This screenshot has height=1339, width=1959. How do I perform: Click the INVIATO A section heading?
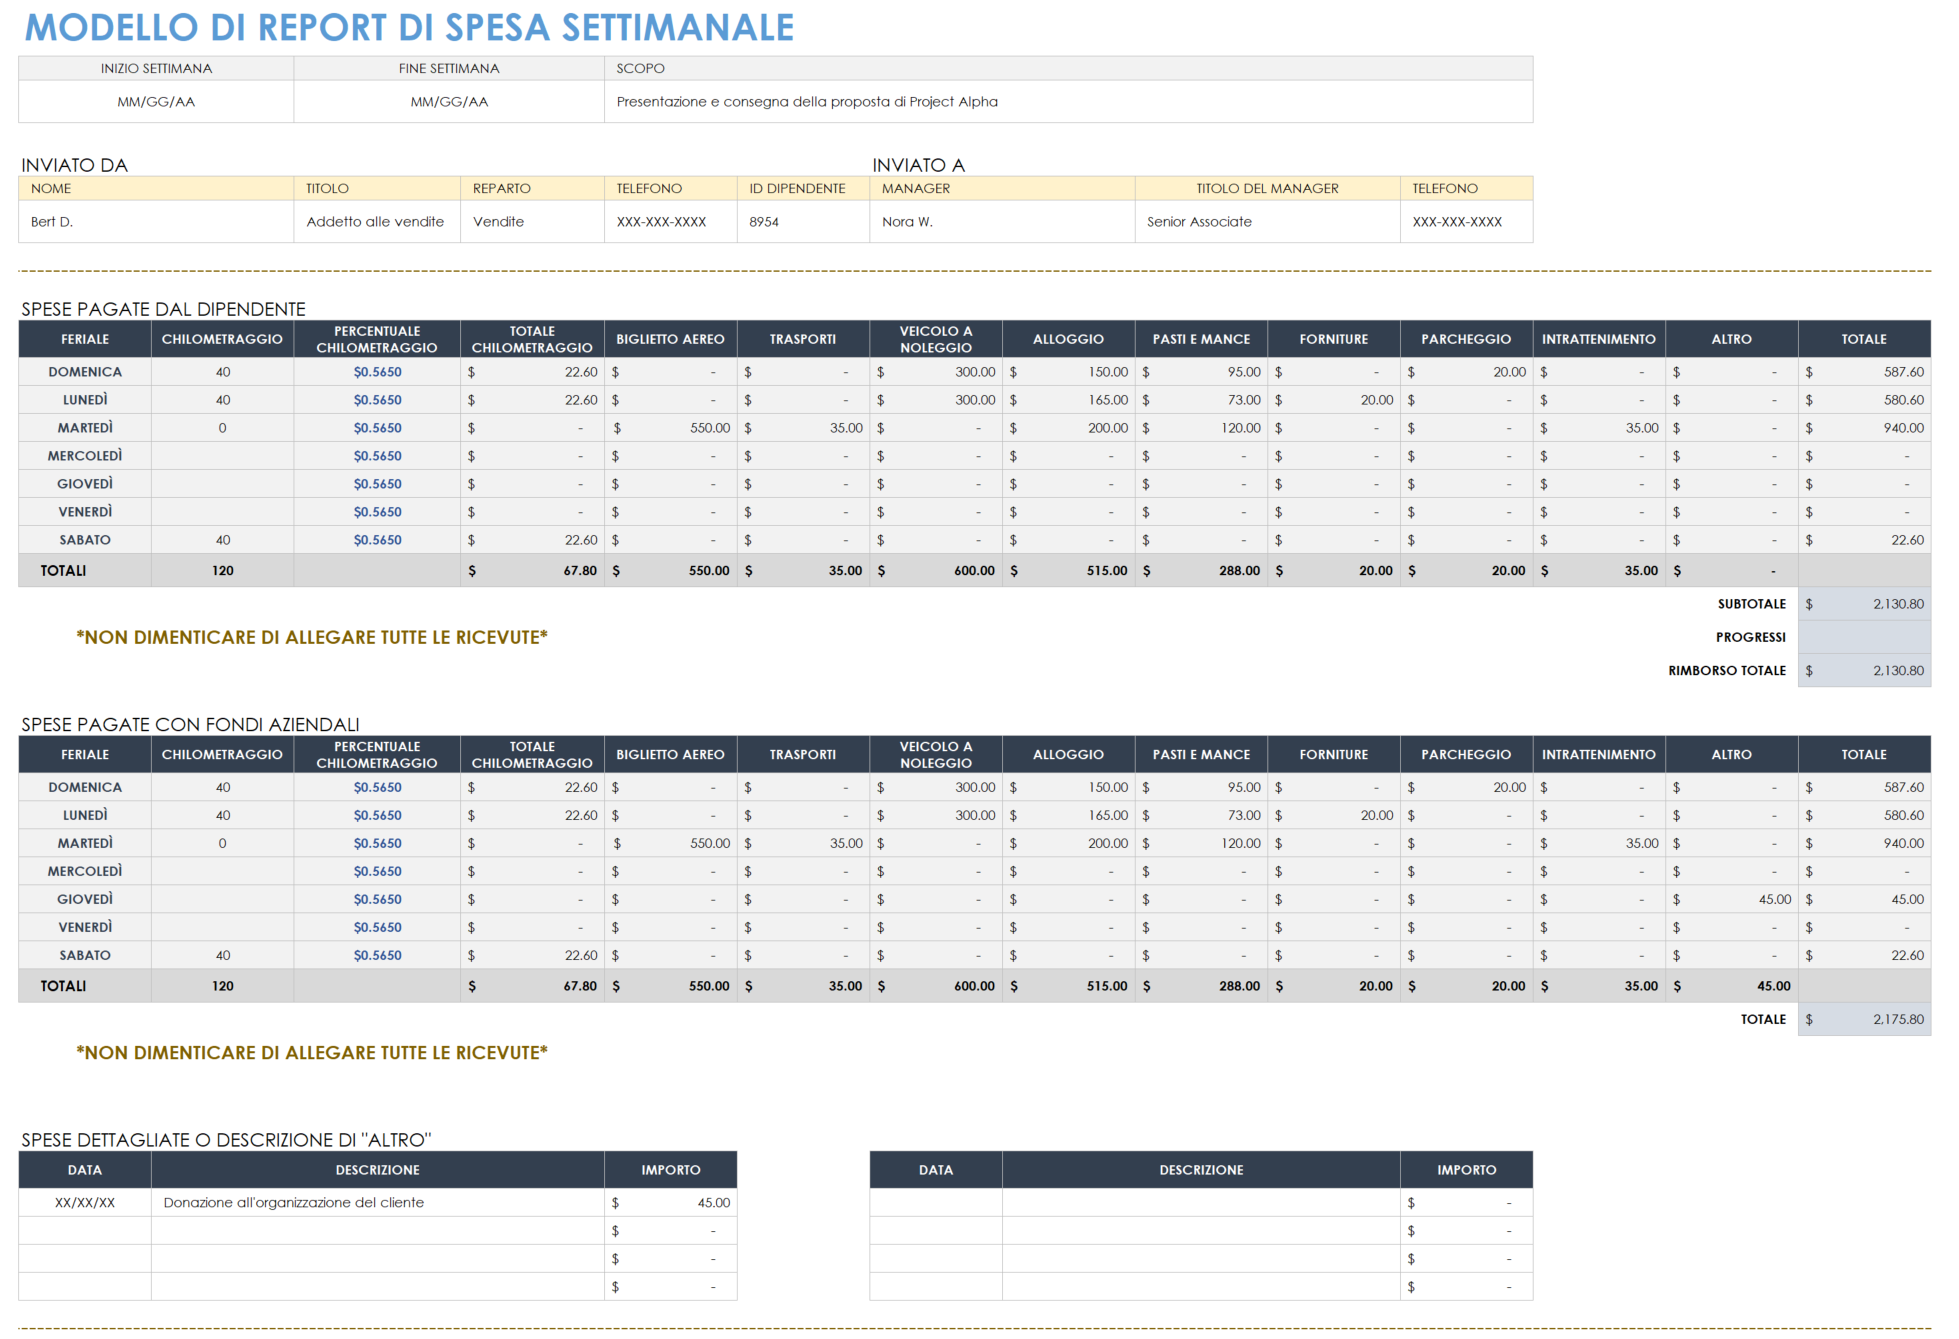[x=918, y=165]
